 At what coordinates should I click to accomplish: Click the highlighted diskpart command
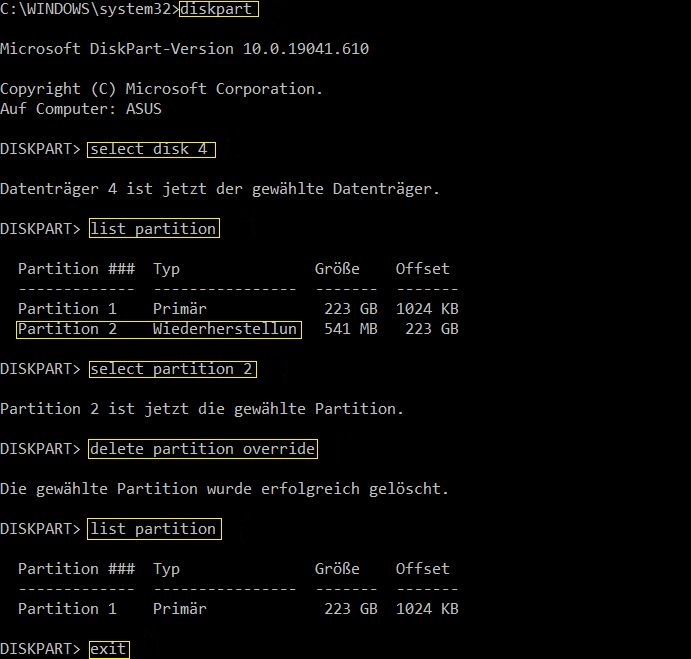[x=217, y=10]
